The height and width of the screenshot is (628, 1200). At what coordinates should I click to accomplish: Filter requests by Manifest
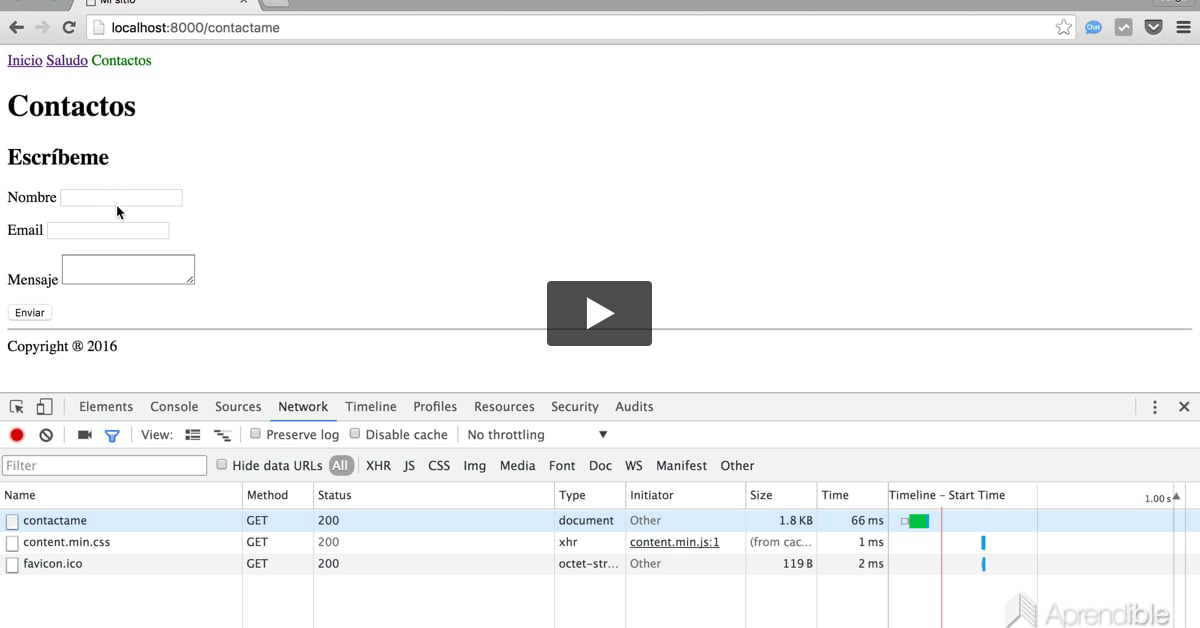coord(681,466)
